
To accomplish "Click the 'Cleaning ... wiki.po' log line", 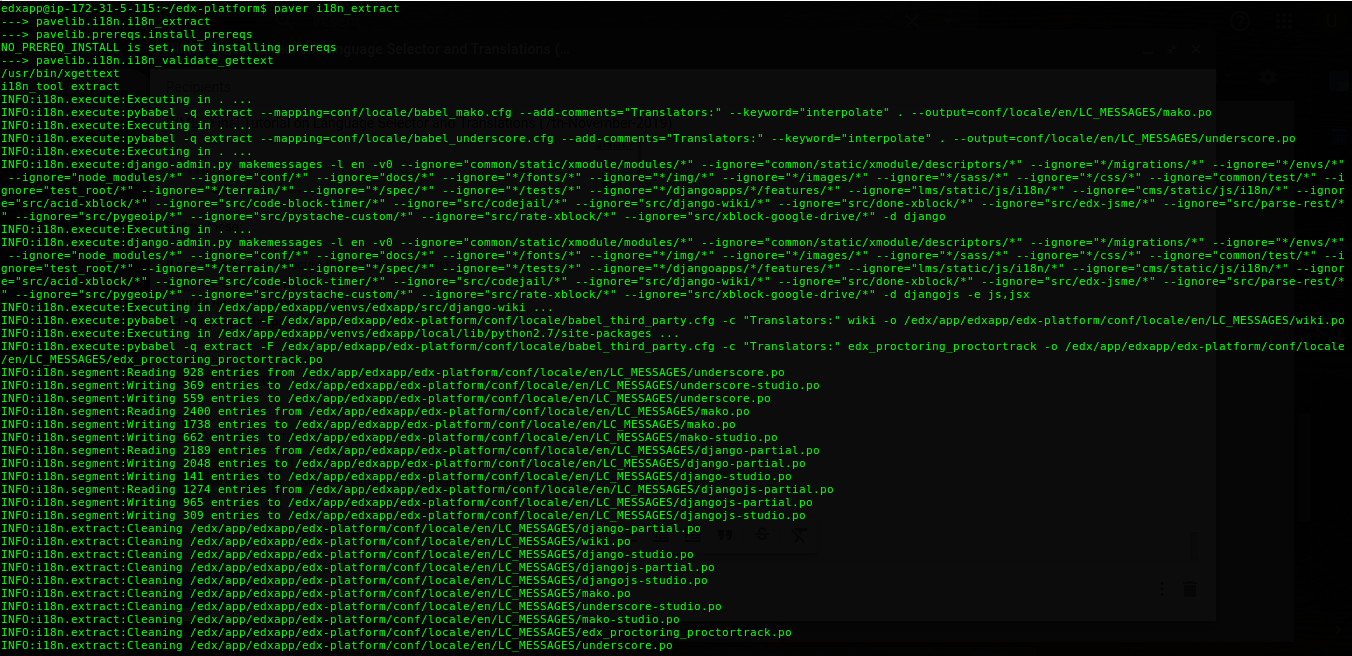I will click(x=316, y=541).
